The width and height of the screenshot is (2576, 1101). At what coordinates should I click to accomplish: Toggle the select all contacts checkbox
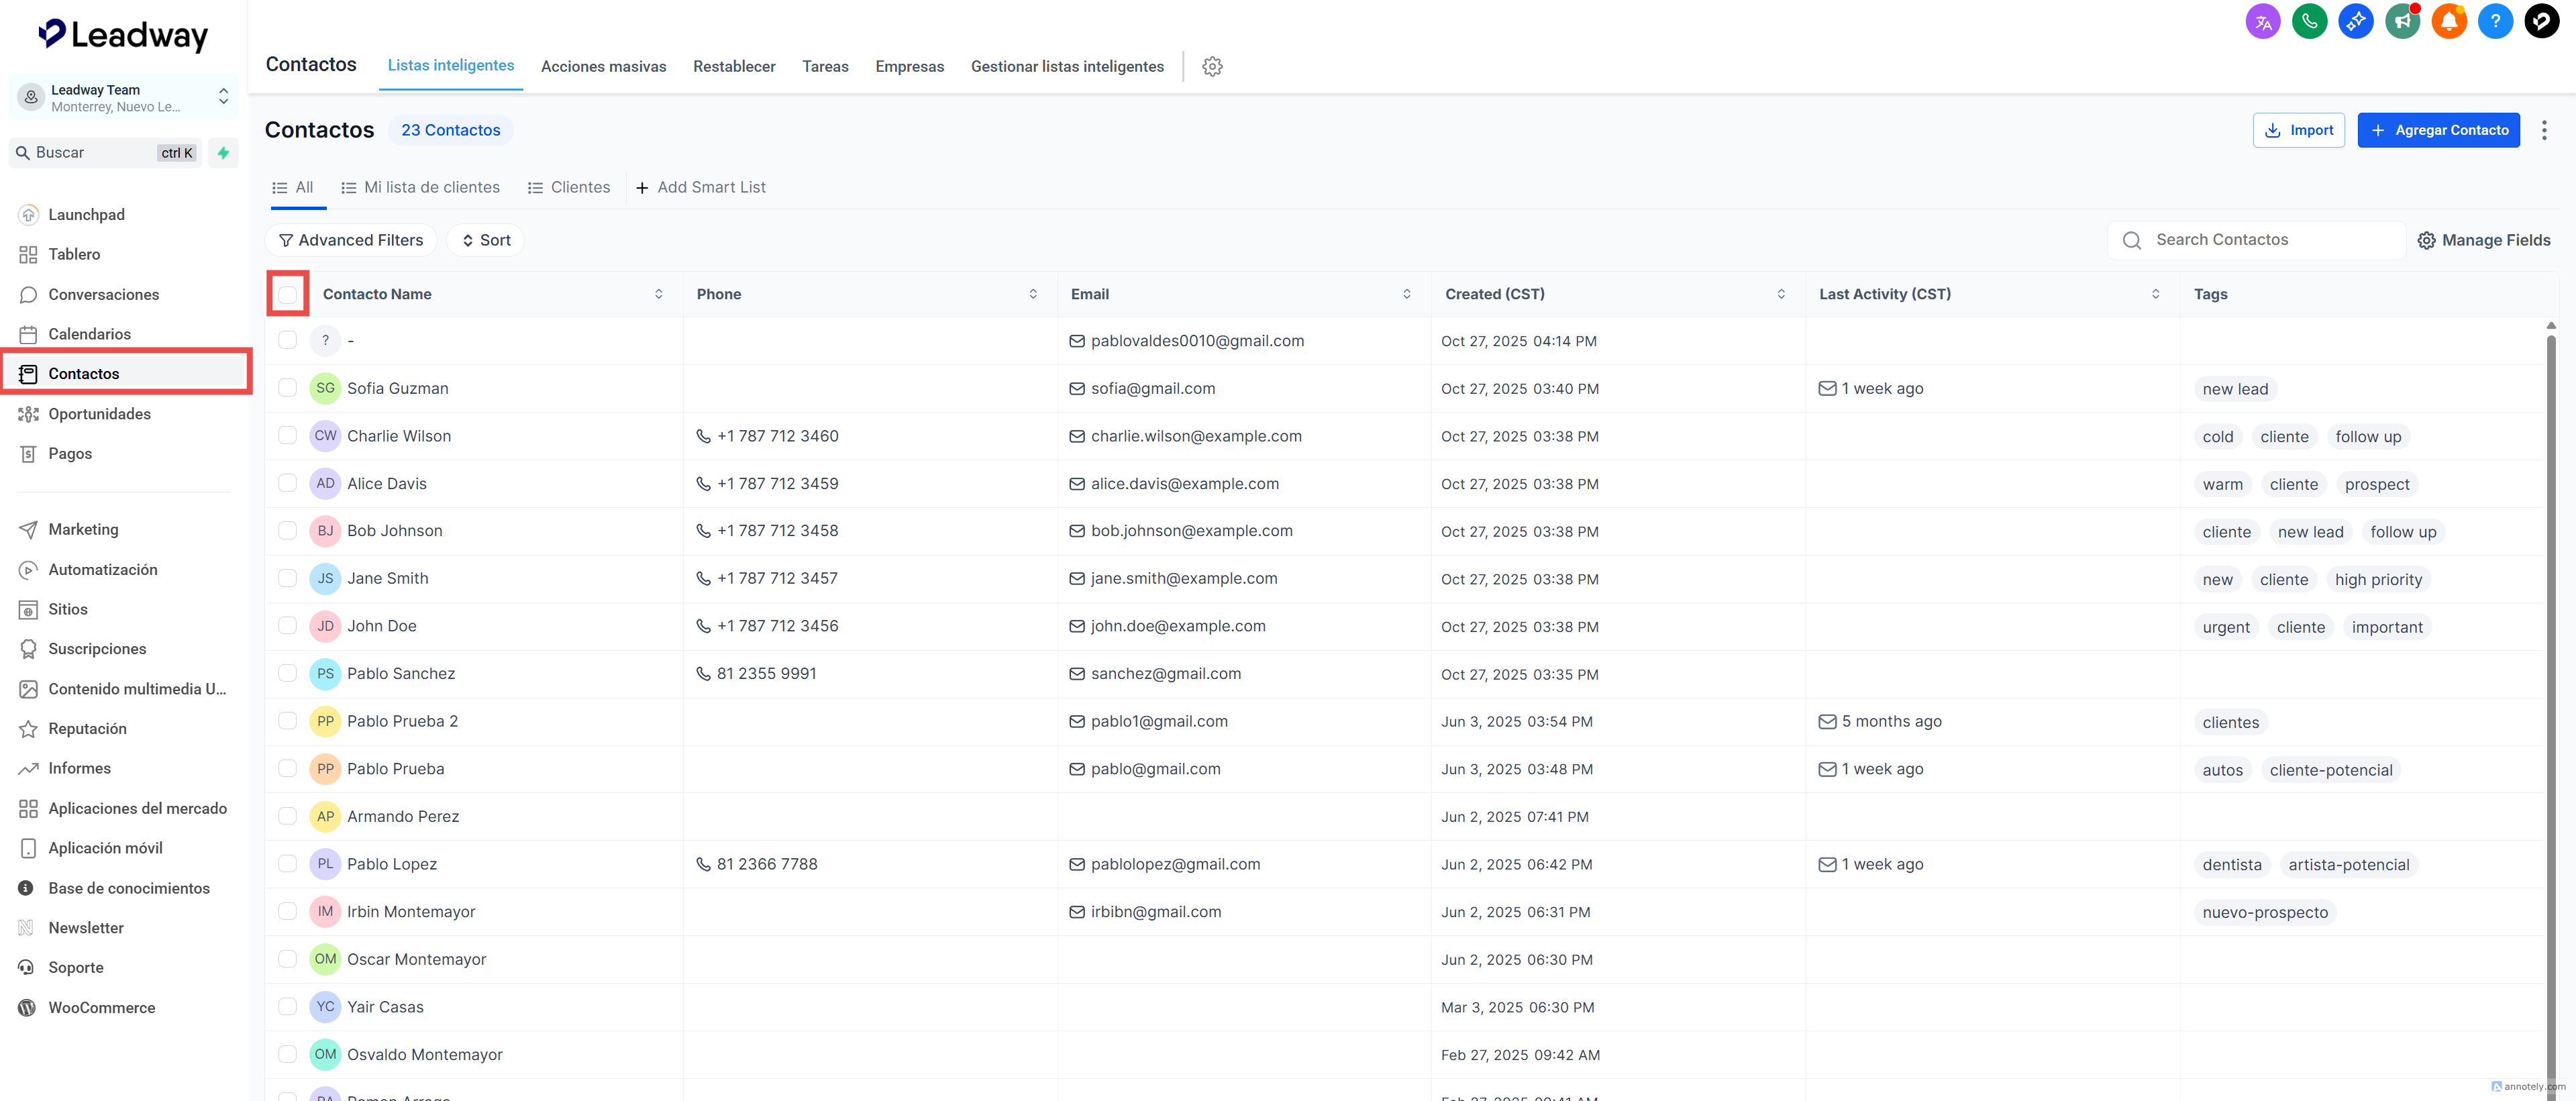click(288, 294)
